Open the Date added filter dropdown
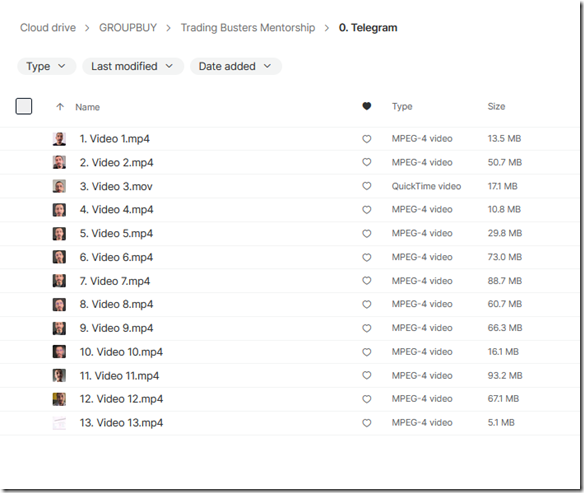This screenshot has height=493, width=584. click(x=236, y=66)
